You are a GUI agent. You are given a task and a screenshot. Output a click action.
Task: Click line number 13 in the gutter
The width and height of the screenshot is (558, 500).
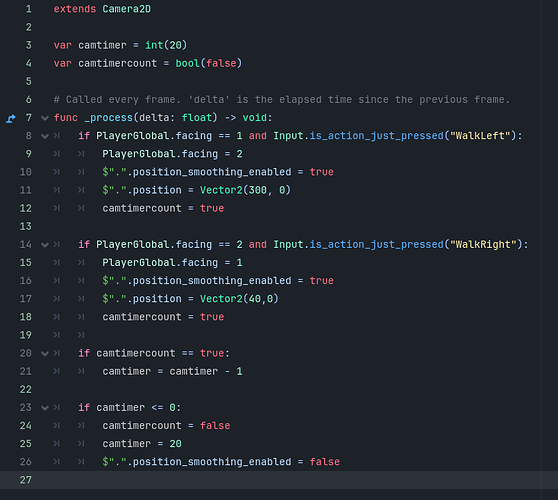pyautogui.click(x=26, y=226)
